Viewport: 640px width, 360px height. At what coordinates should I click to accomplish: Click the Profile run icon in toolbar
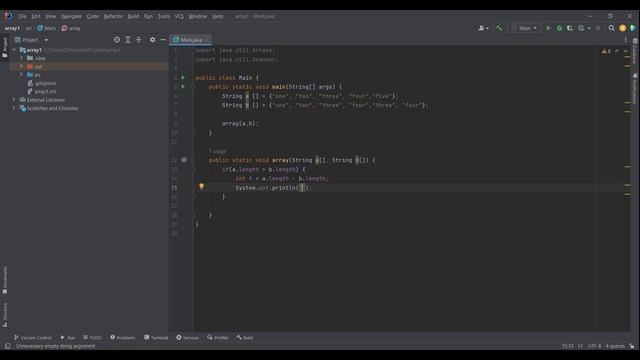tap(581, 28)
